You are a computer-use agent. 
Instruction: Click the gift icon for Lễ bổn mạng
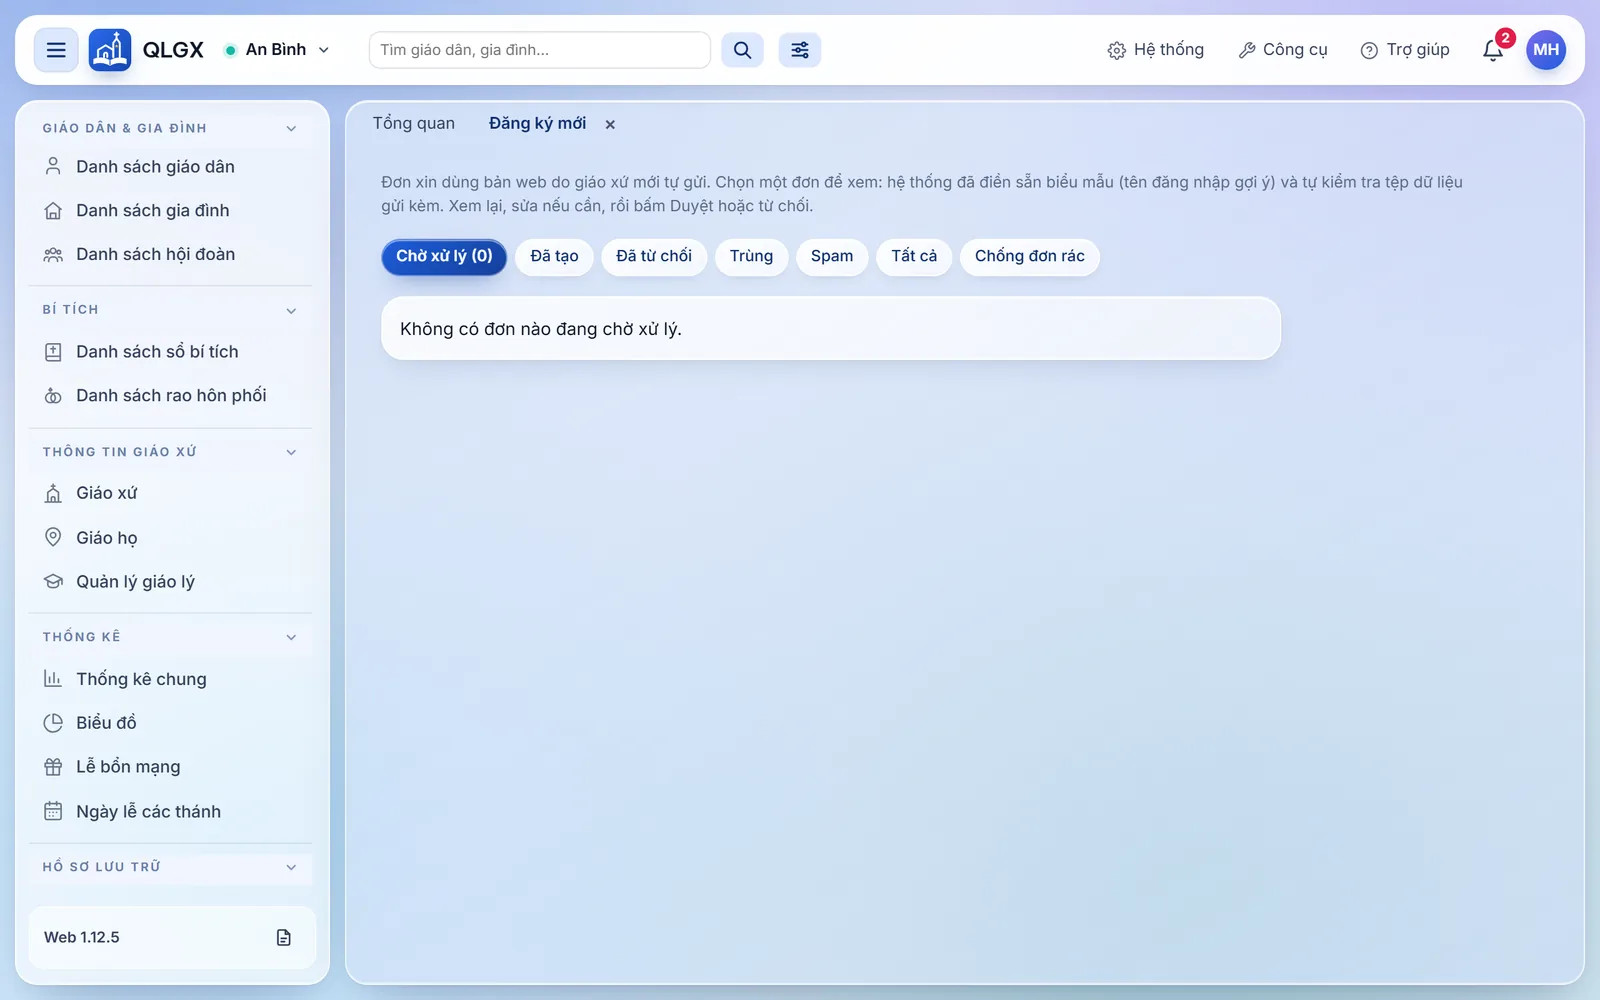pos(53,767)
